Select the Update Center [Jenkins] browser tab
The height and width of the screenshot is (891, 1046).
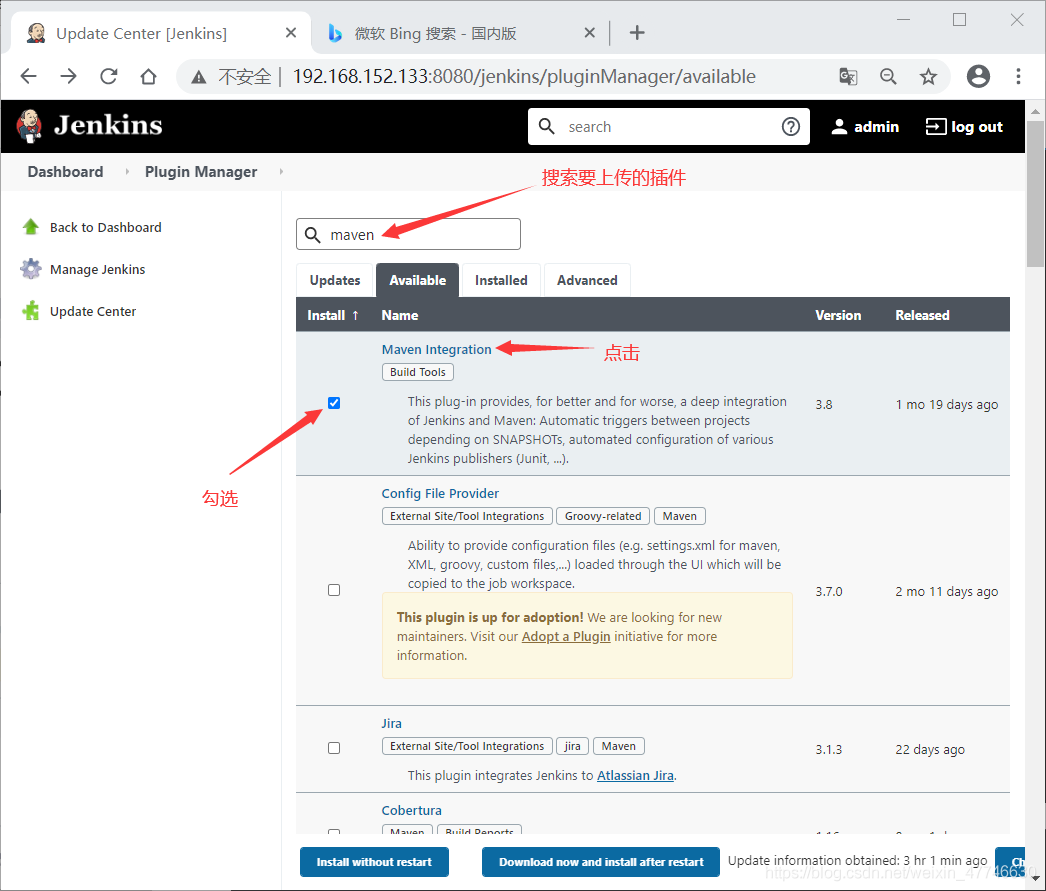pyautogui.click(x=161, y=33)
